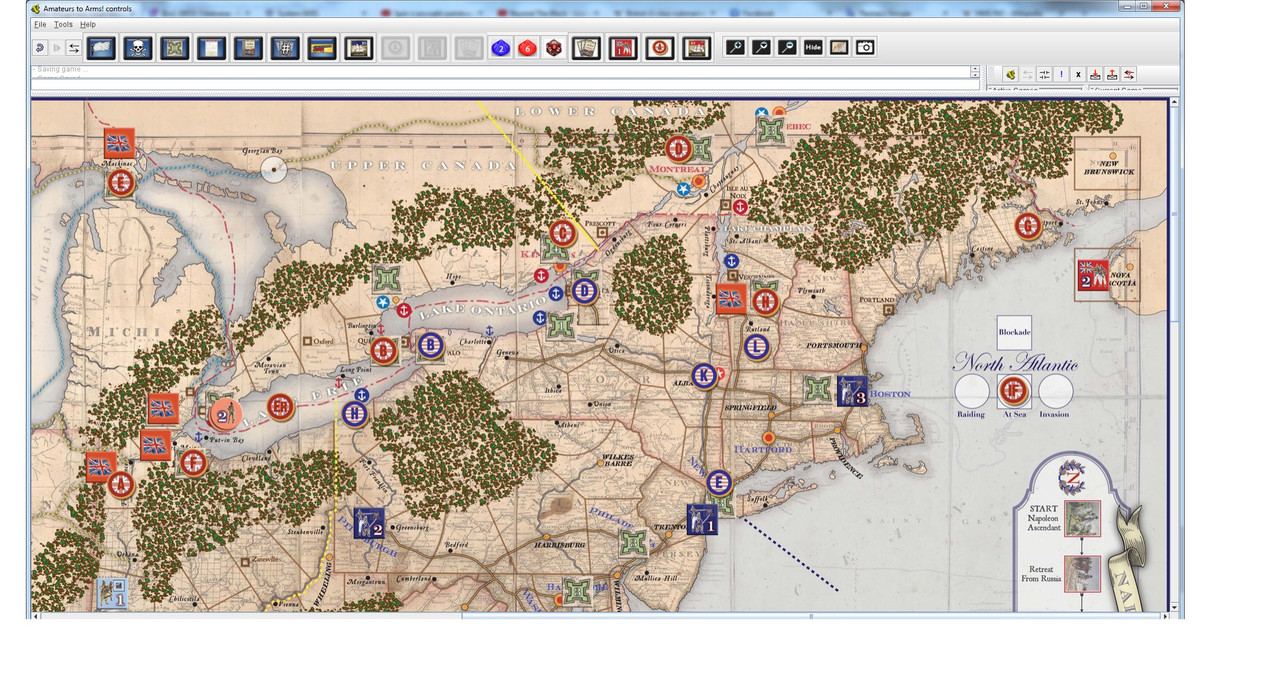This screenshot has height=693, width=1280.
Task: Select the blue counter numbered 3 at Boston
Action: coord(852,391)
